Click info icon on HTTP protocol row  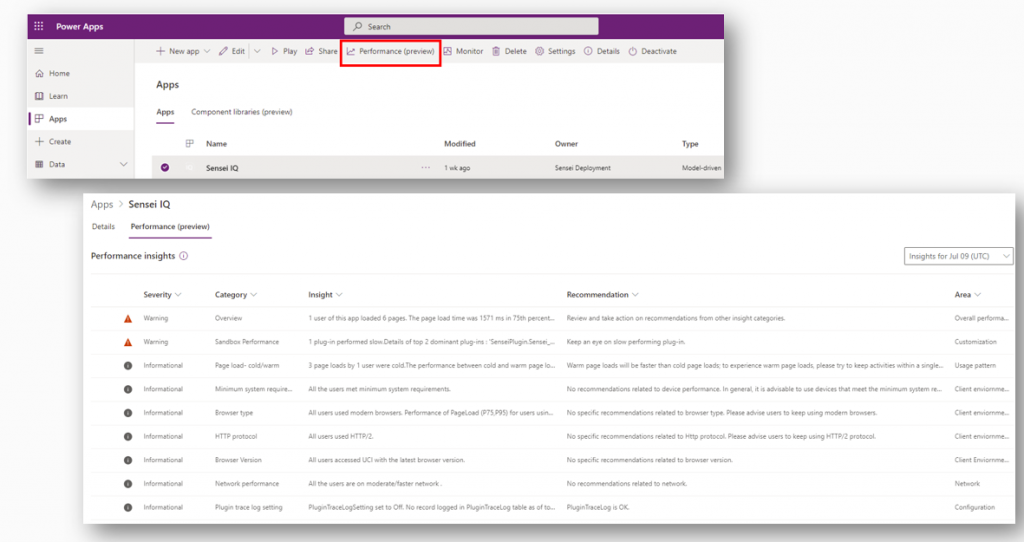point(128,436)
